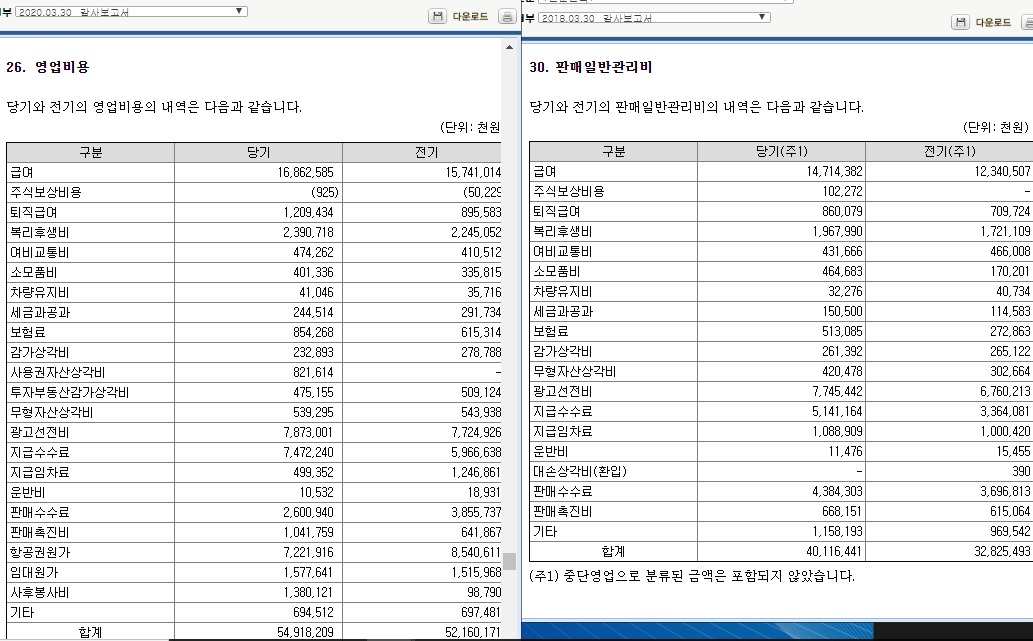Screen dimensions: 1033x641
Task: Click the save icon in the right window
Action: pos(961,22)
